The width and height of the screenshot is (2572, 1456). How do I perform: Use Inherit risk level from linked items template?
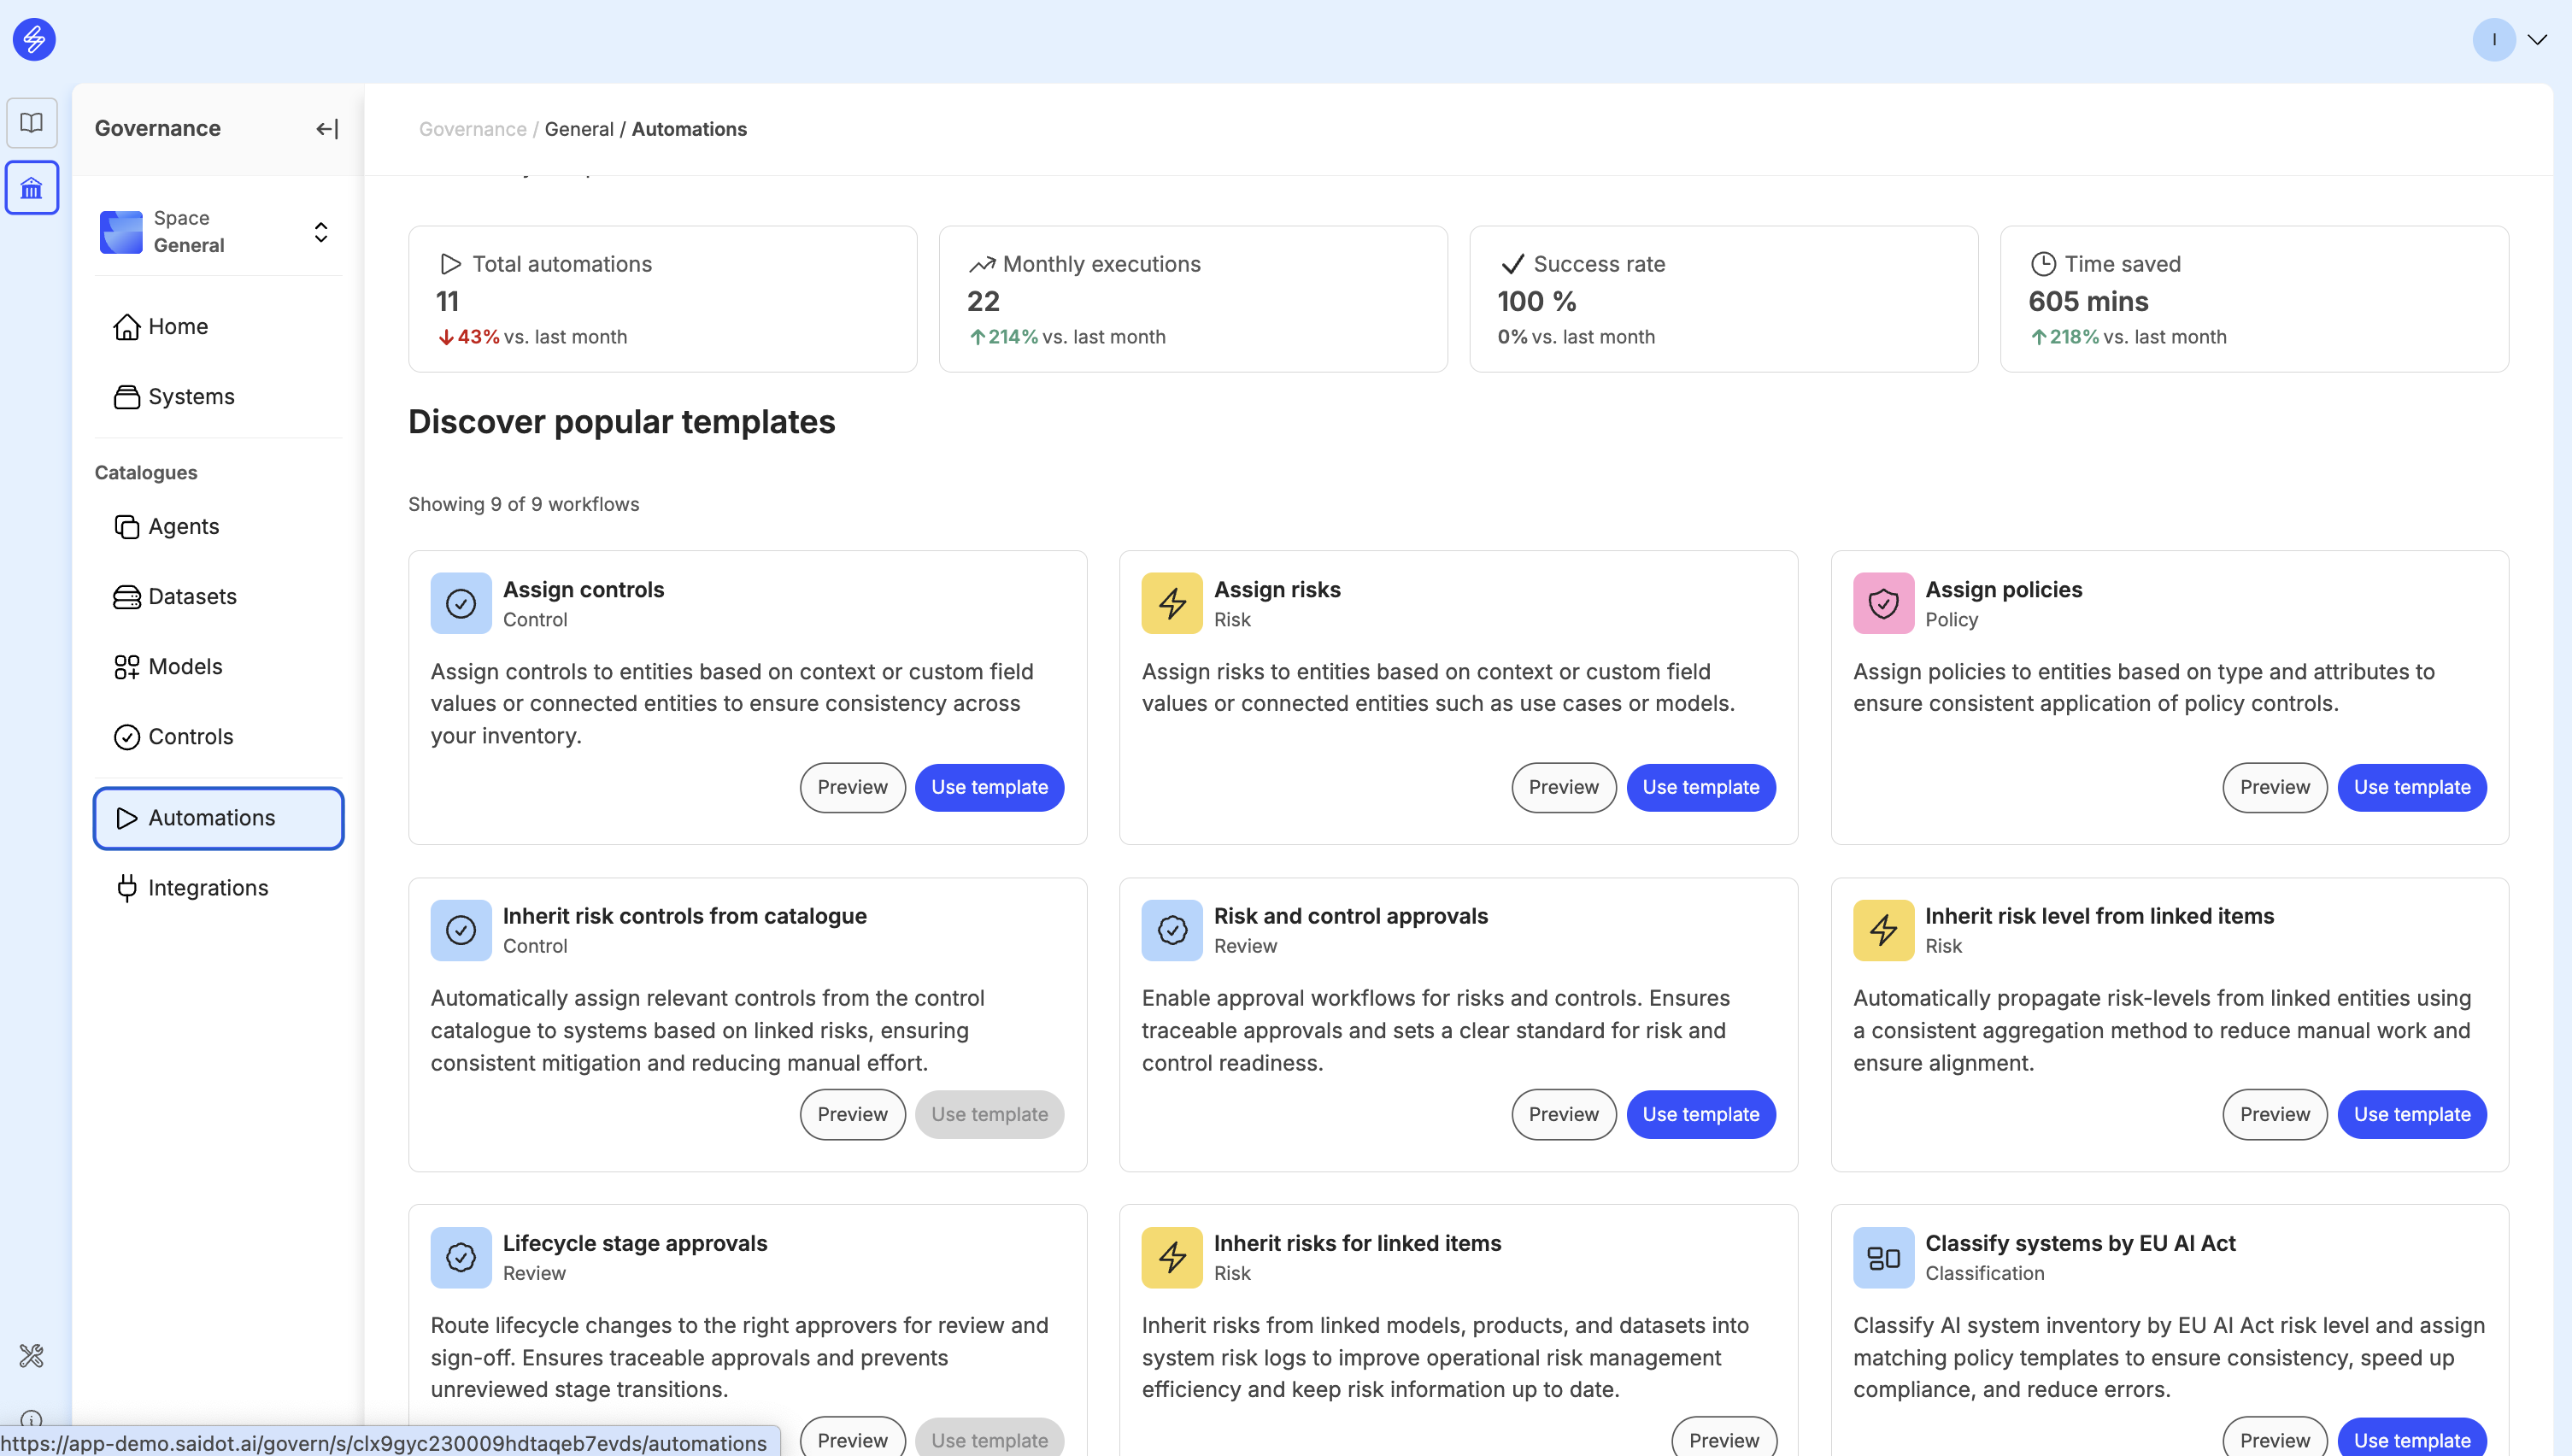pos(2412,1114)
